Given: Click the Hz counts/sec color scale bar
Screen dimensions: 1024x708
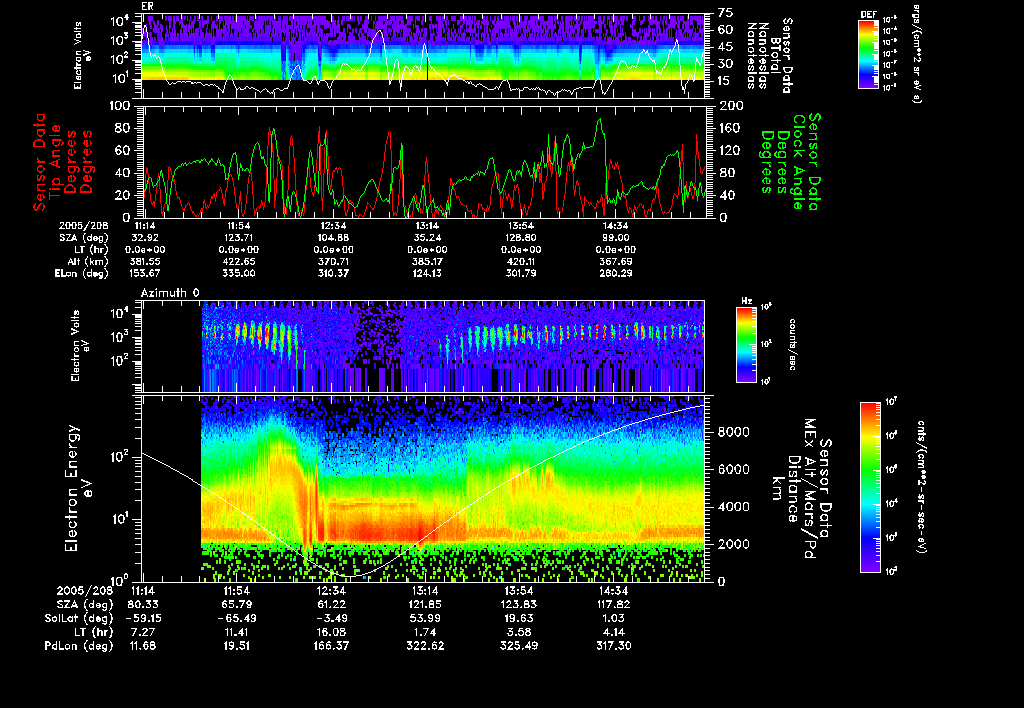Looking at the screenshot, I should coord(746,344).
